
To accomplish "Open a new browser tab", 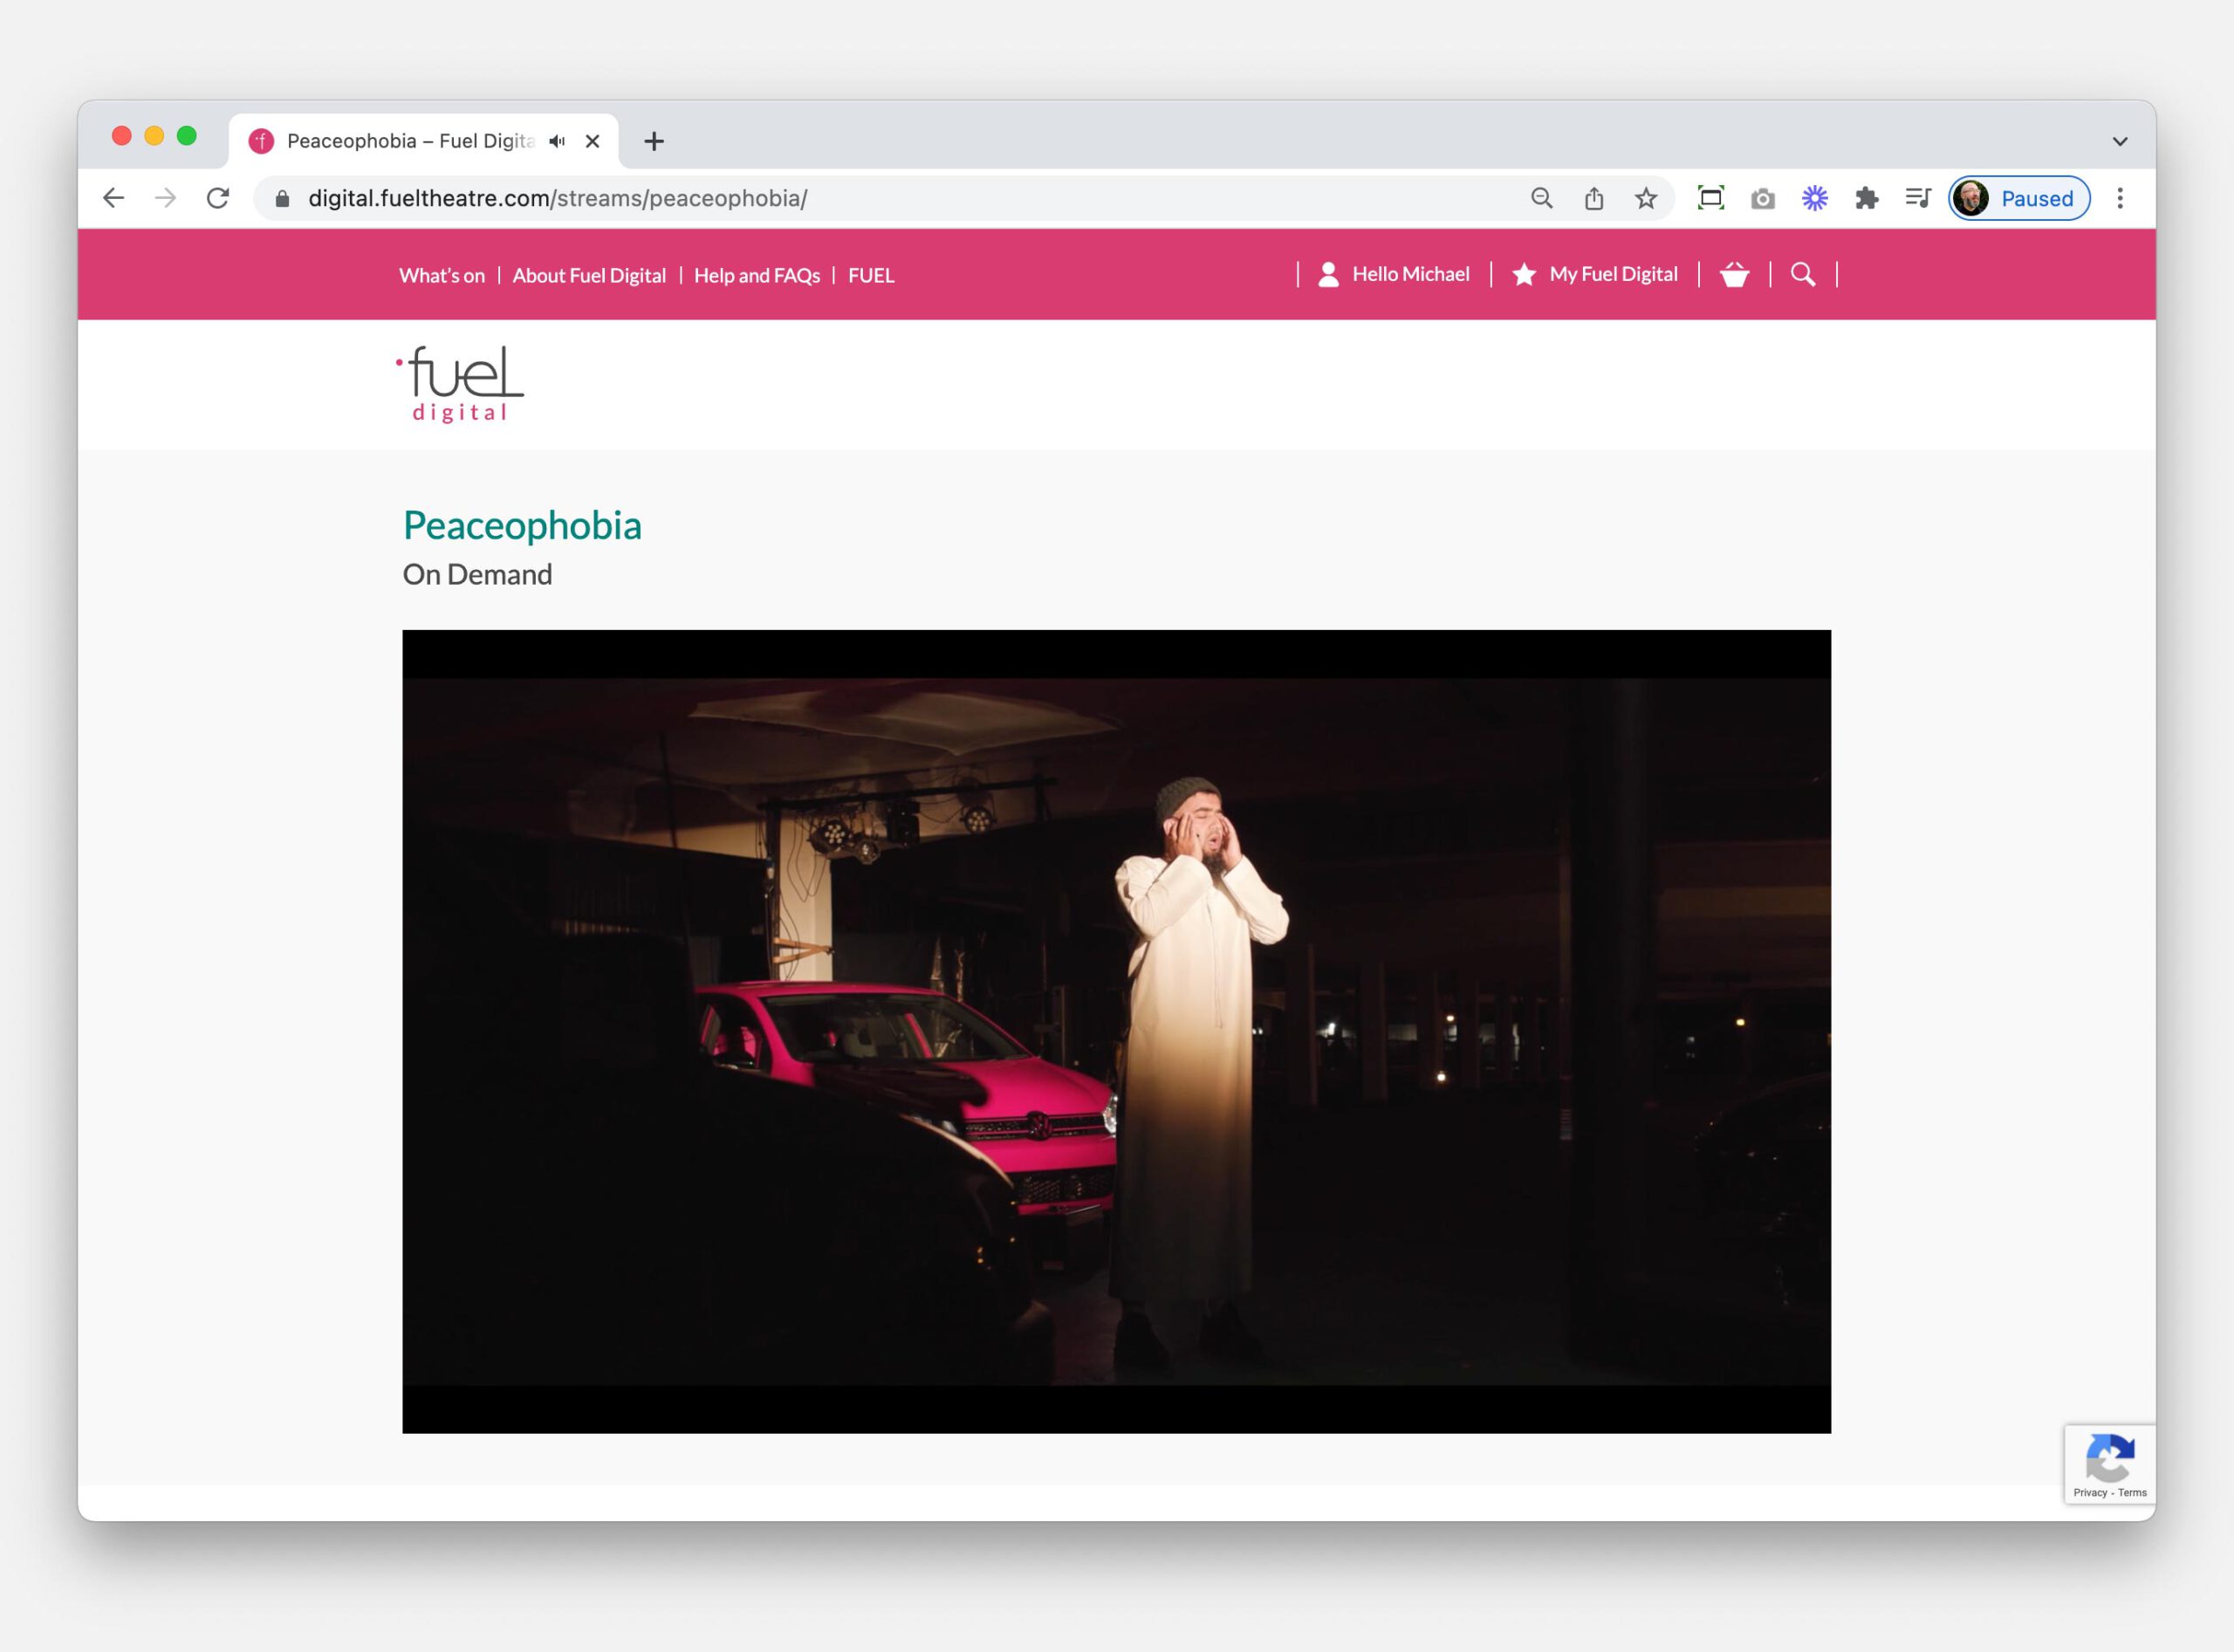I will (x=654, y=141).
